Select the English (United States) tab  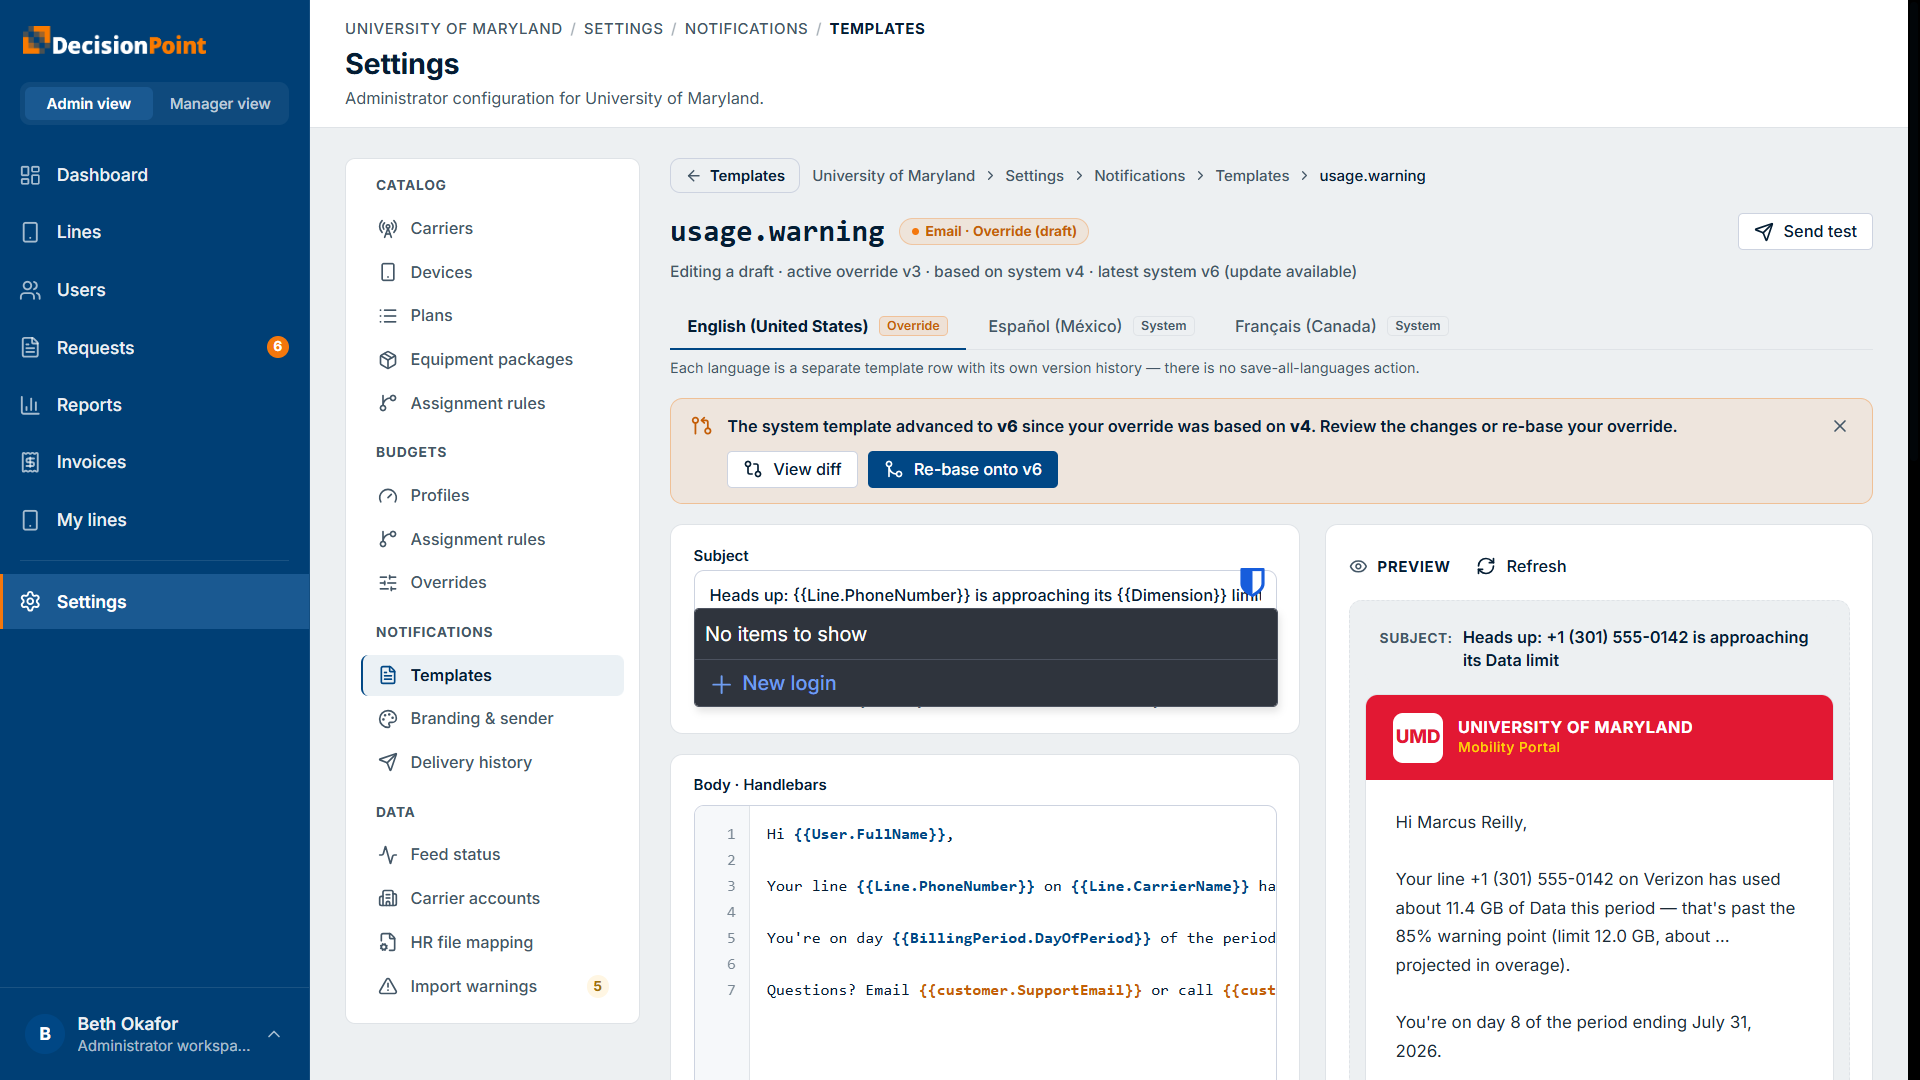(817, 327)
